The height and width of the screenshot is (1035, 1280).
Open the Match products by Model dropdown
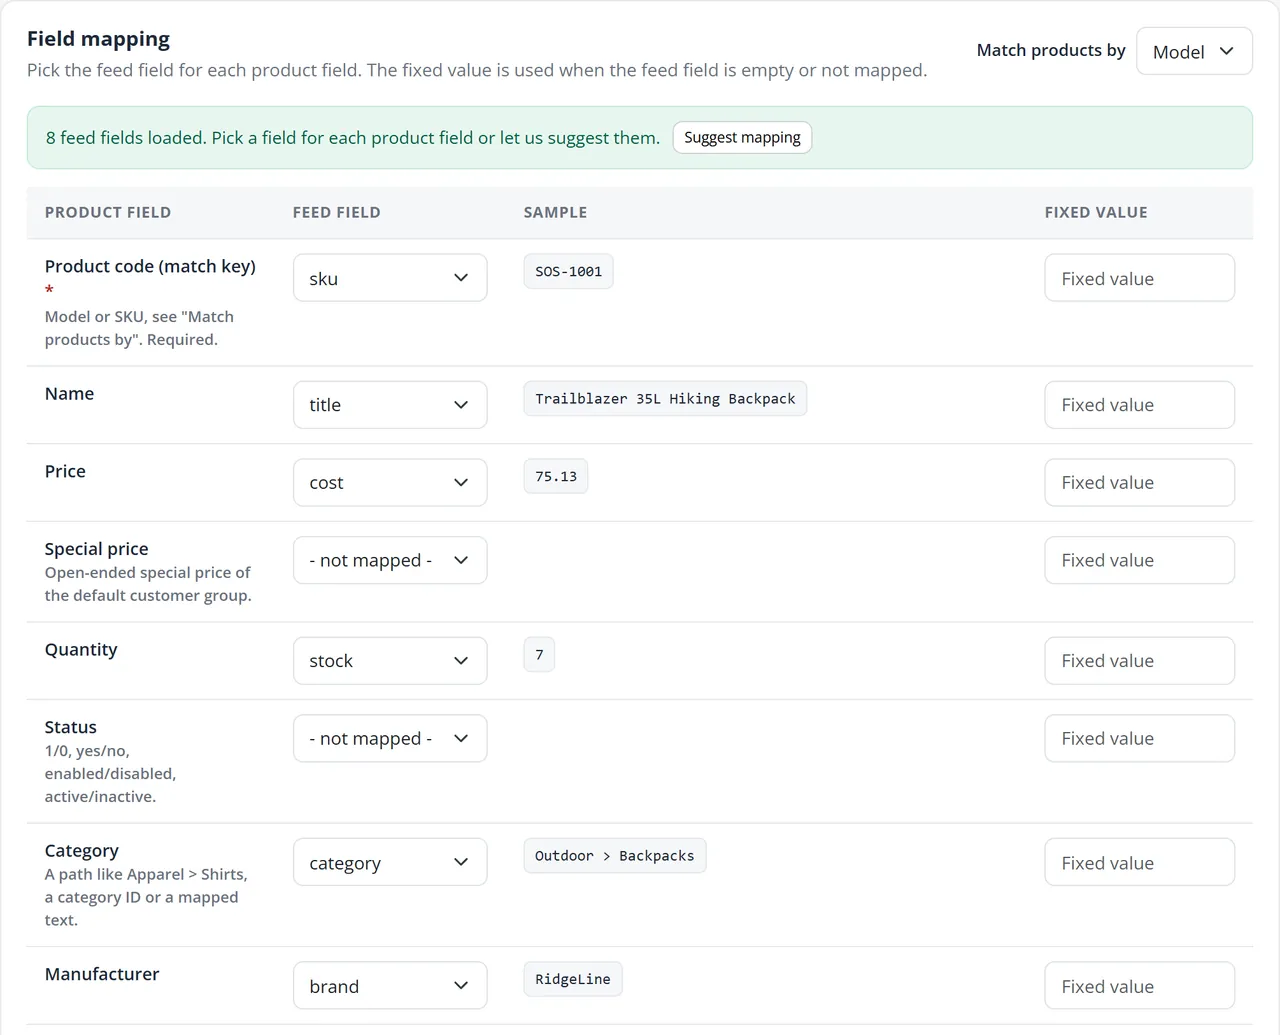(1194, 51)
